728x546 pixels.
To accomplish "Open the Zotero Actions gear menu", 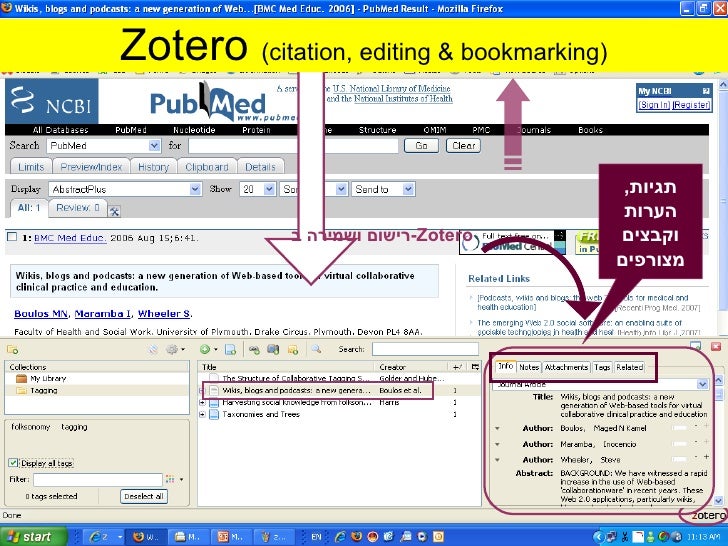I will click(x=175, y=349).
